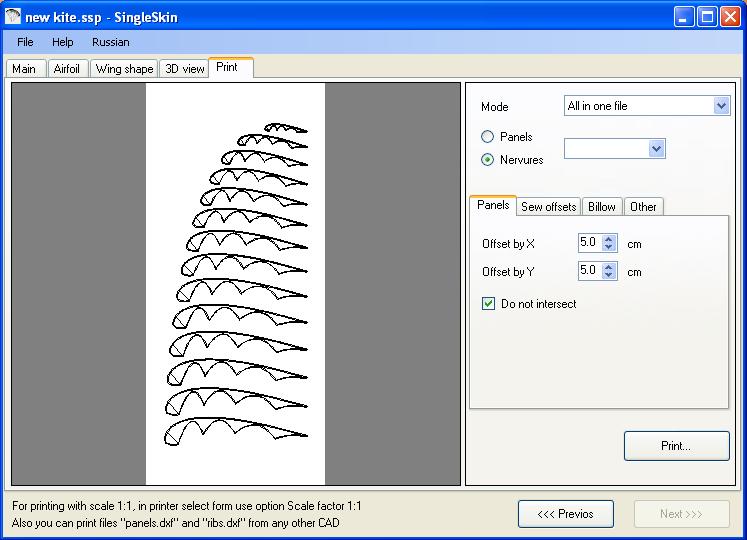Open the Mode dropdown list
Screen dimensions: 747x540
[721, 106]
